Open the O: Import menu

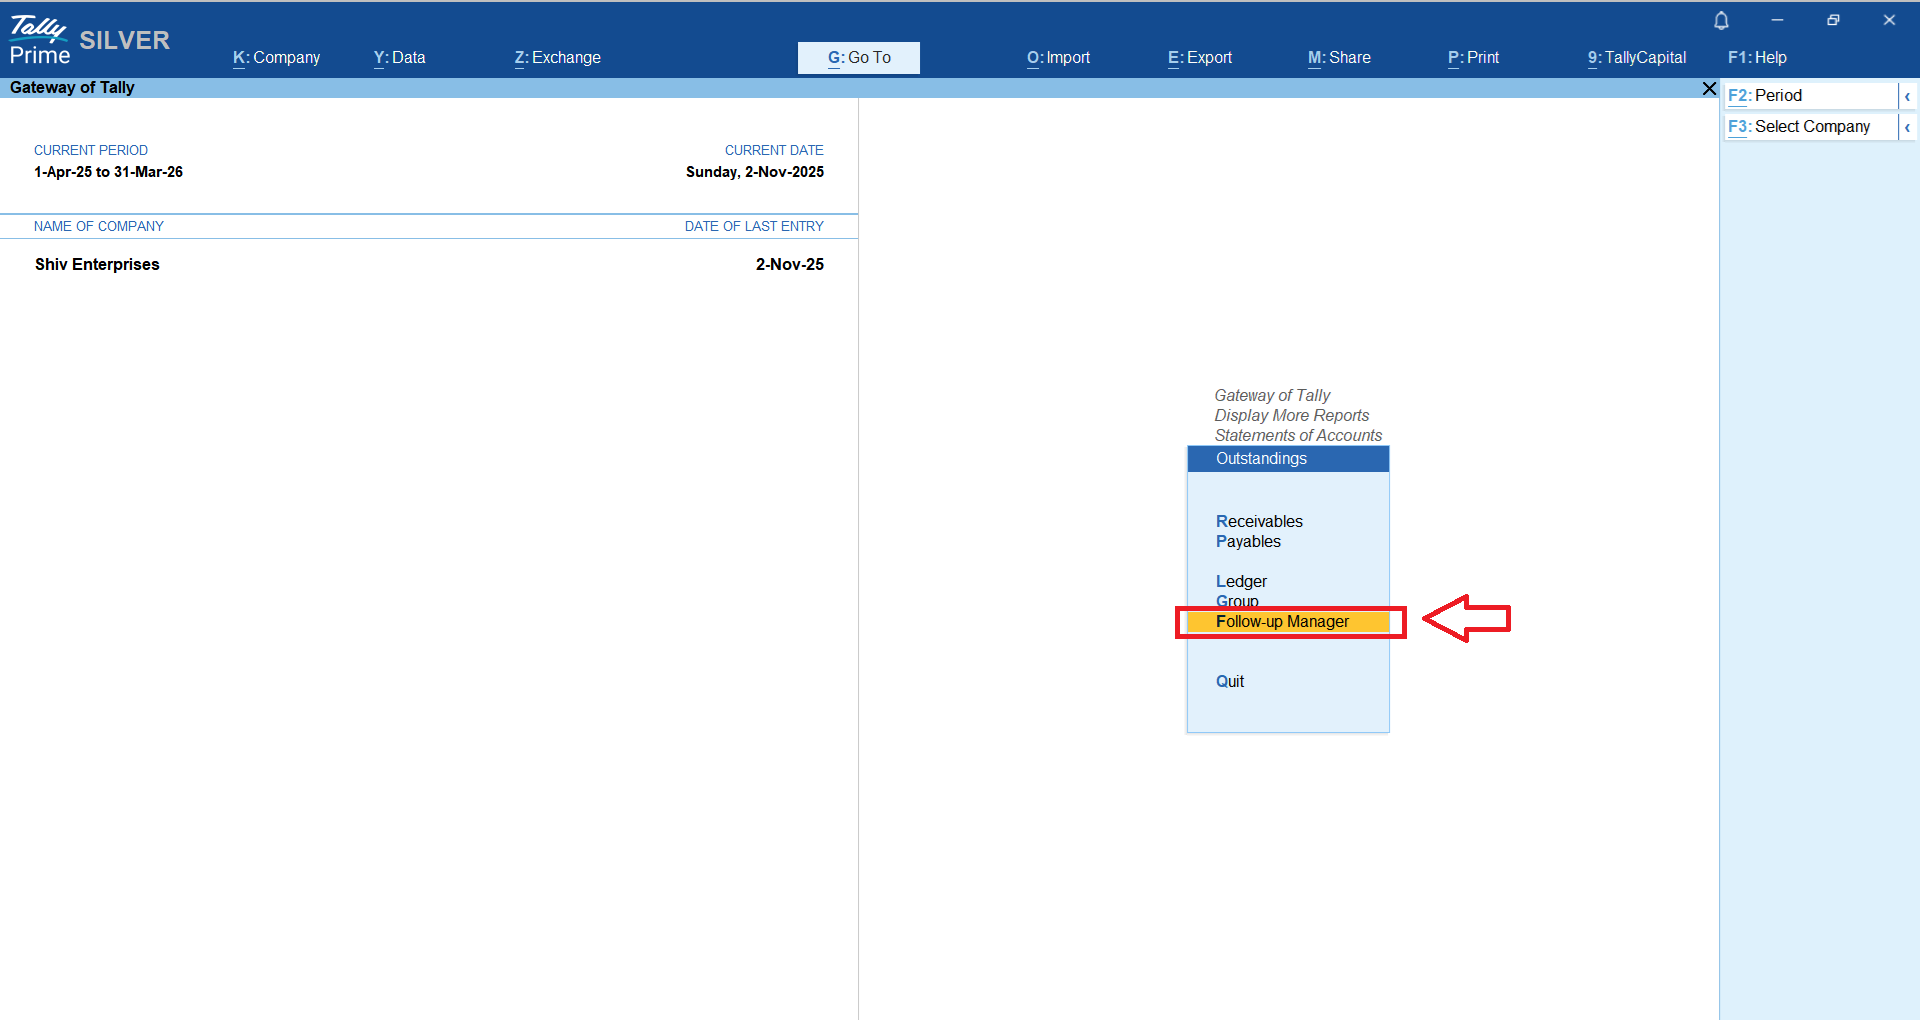click(x=1058, y=58)
